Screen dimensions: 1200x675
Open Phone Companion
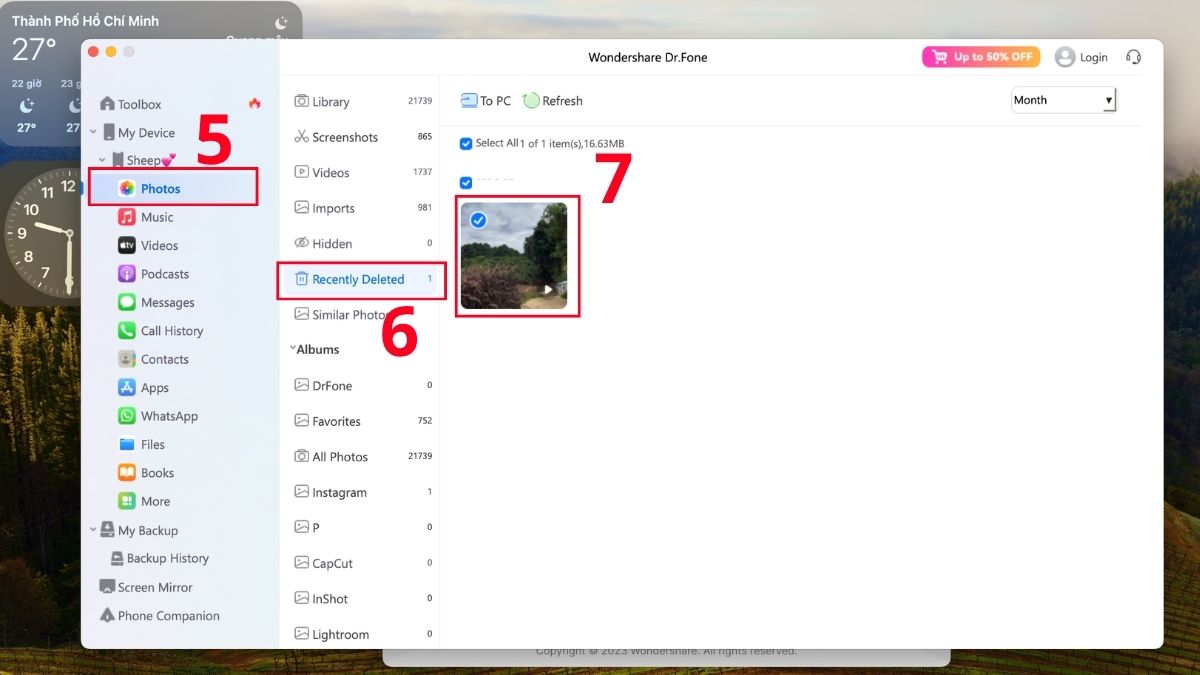point(159,616)
